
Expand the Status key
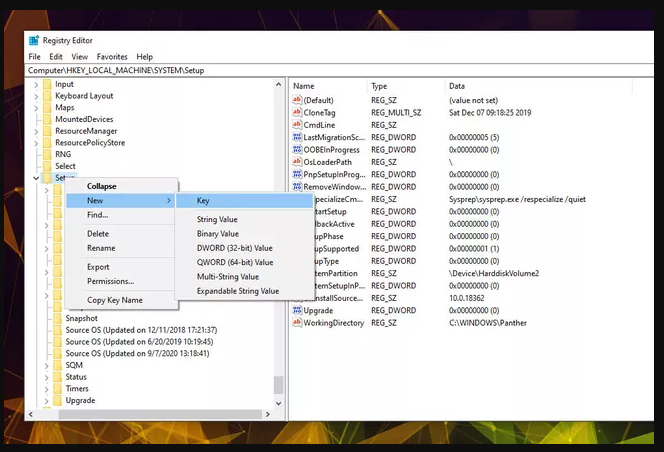[x=47, y=377]
